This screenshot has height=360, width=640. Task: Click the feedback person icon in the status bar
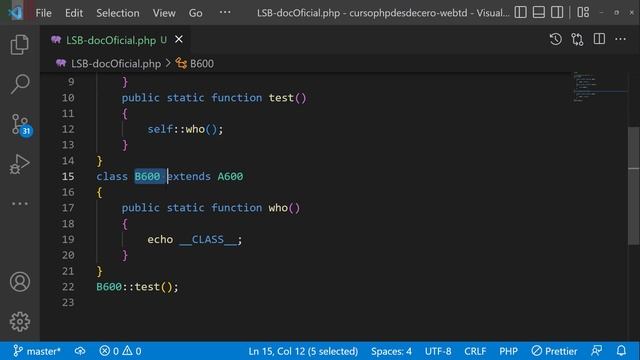597,351
